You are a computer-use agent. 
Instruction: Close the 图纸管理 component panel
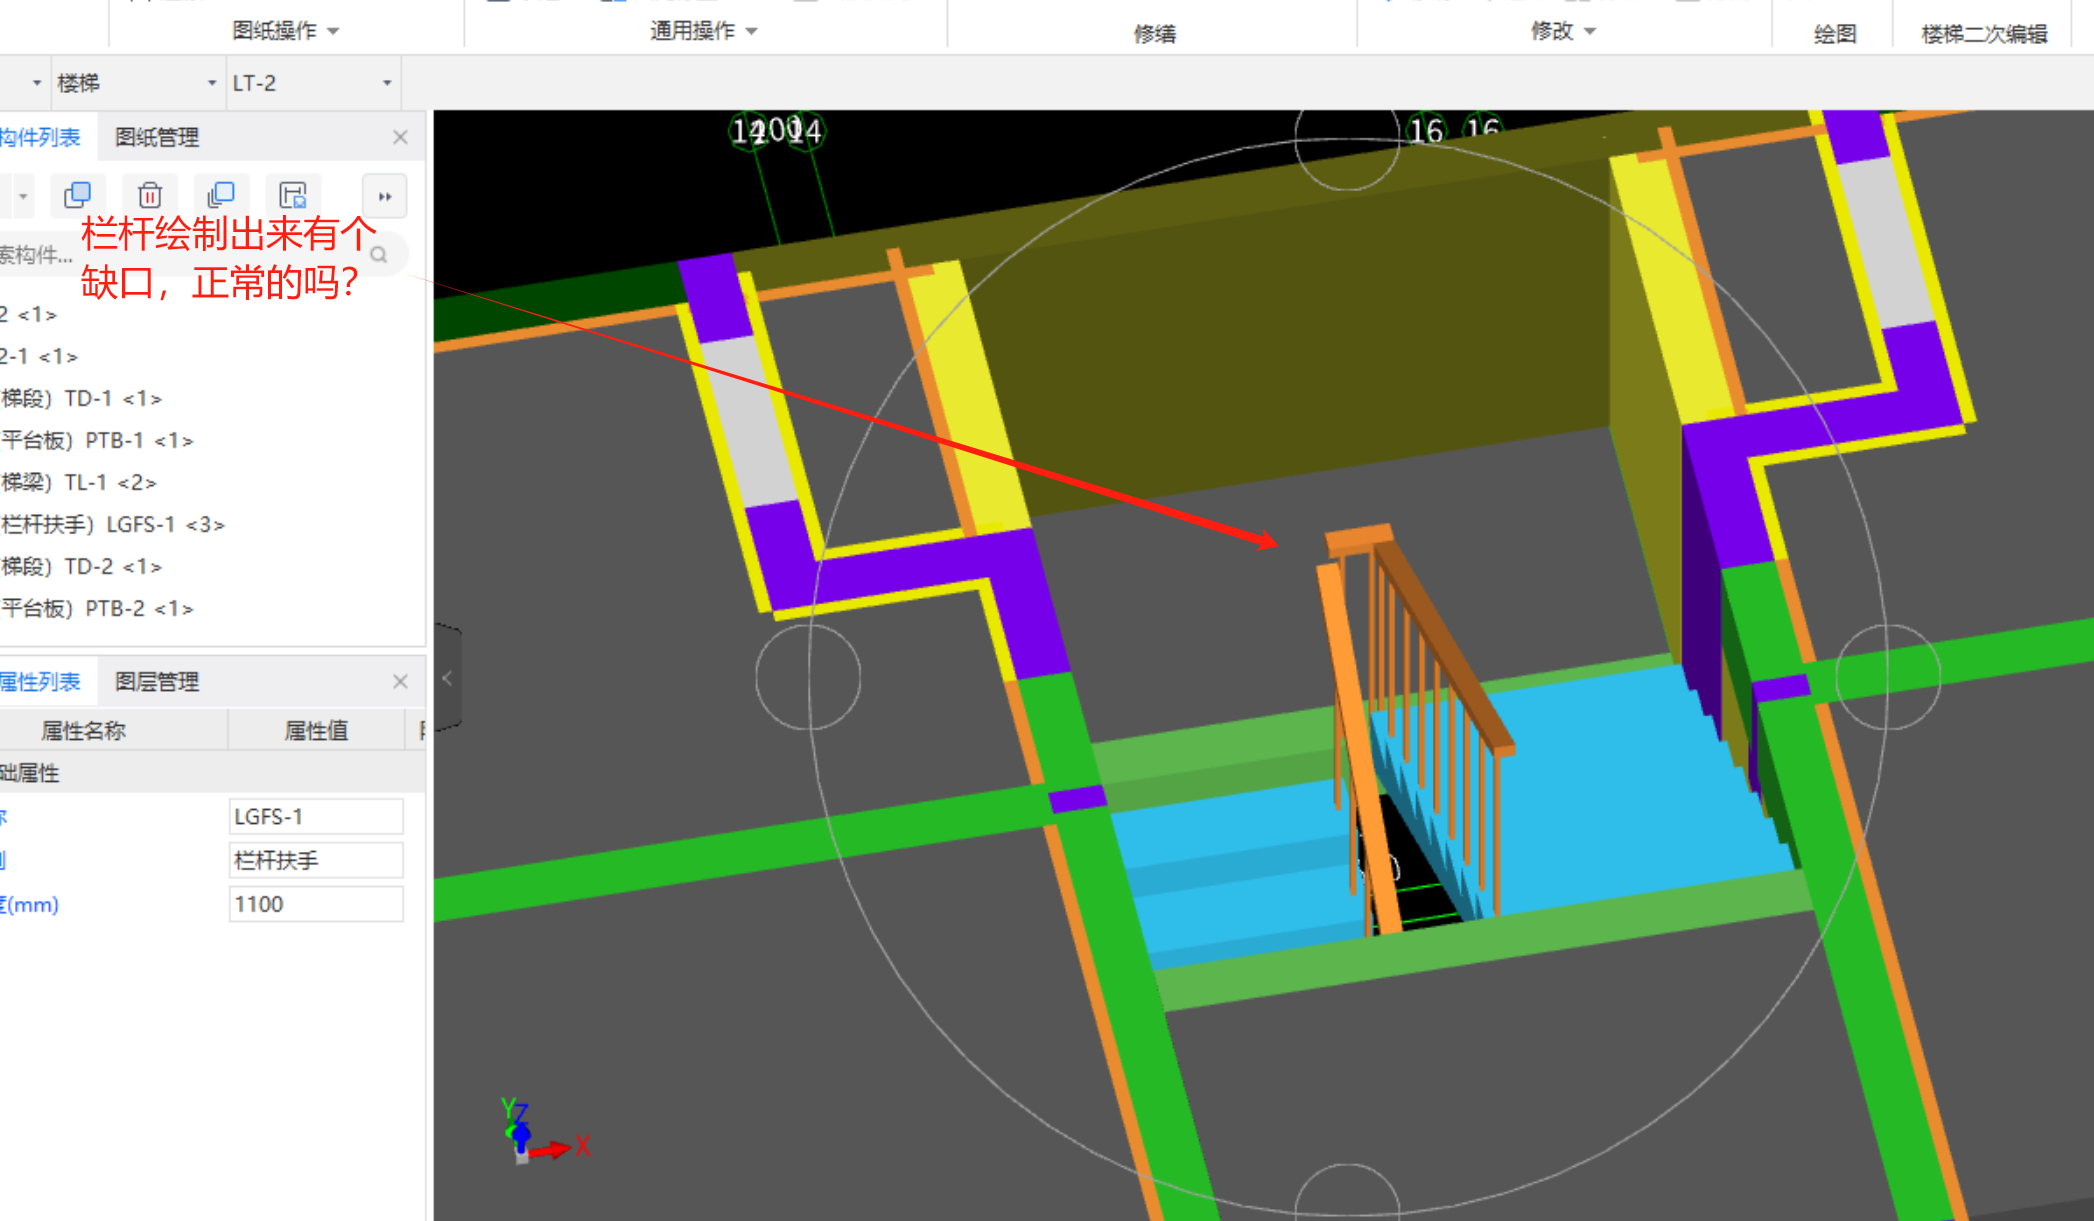400,137
